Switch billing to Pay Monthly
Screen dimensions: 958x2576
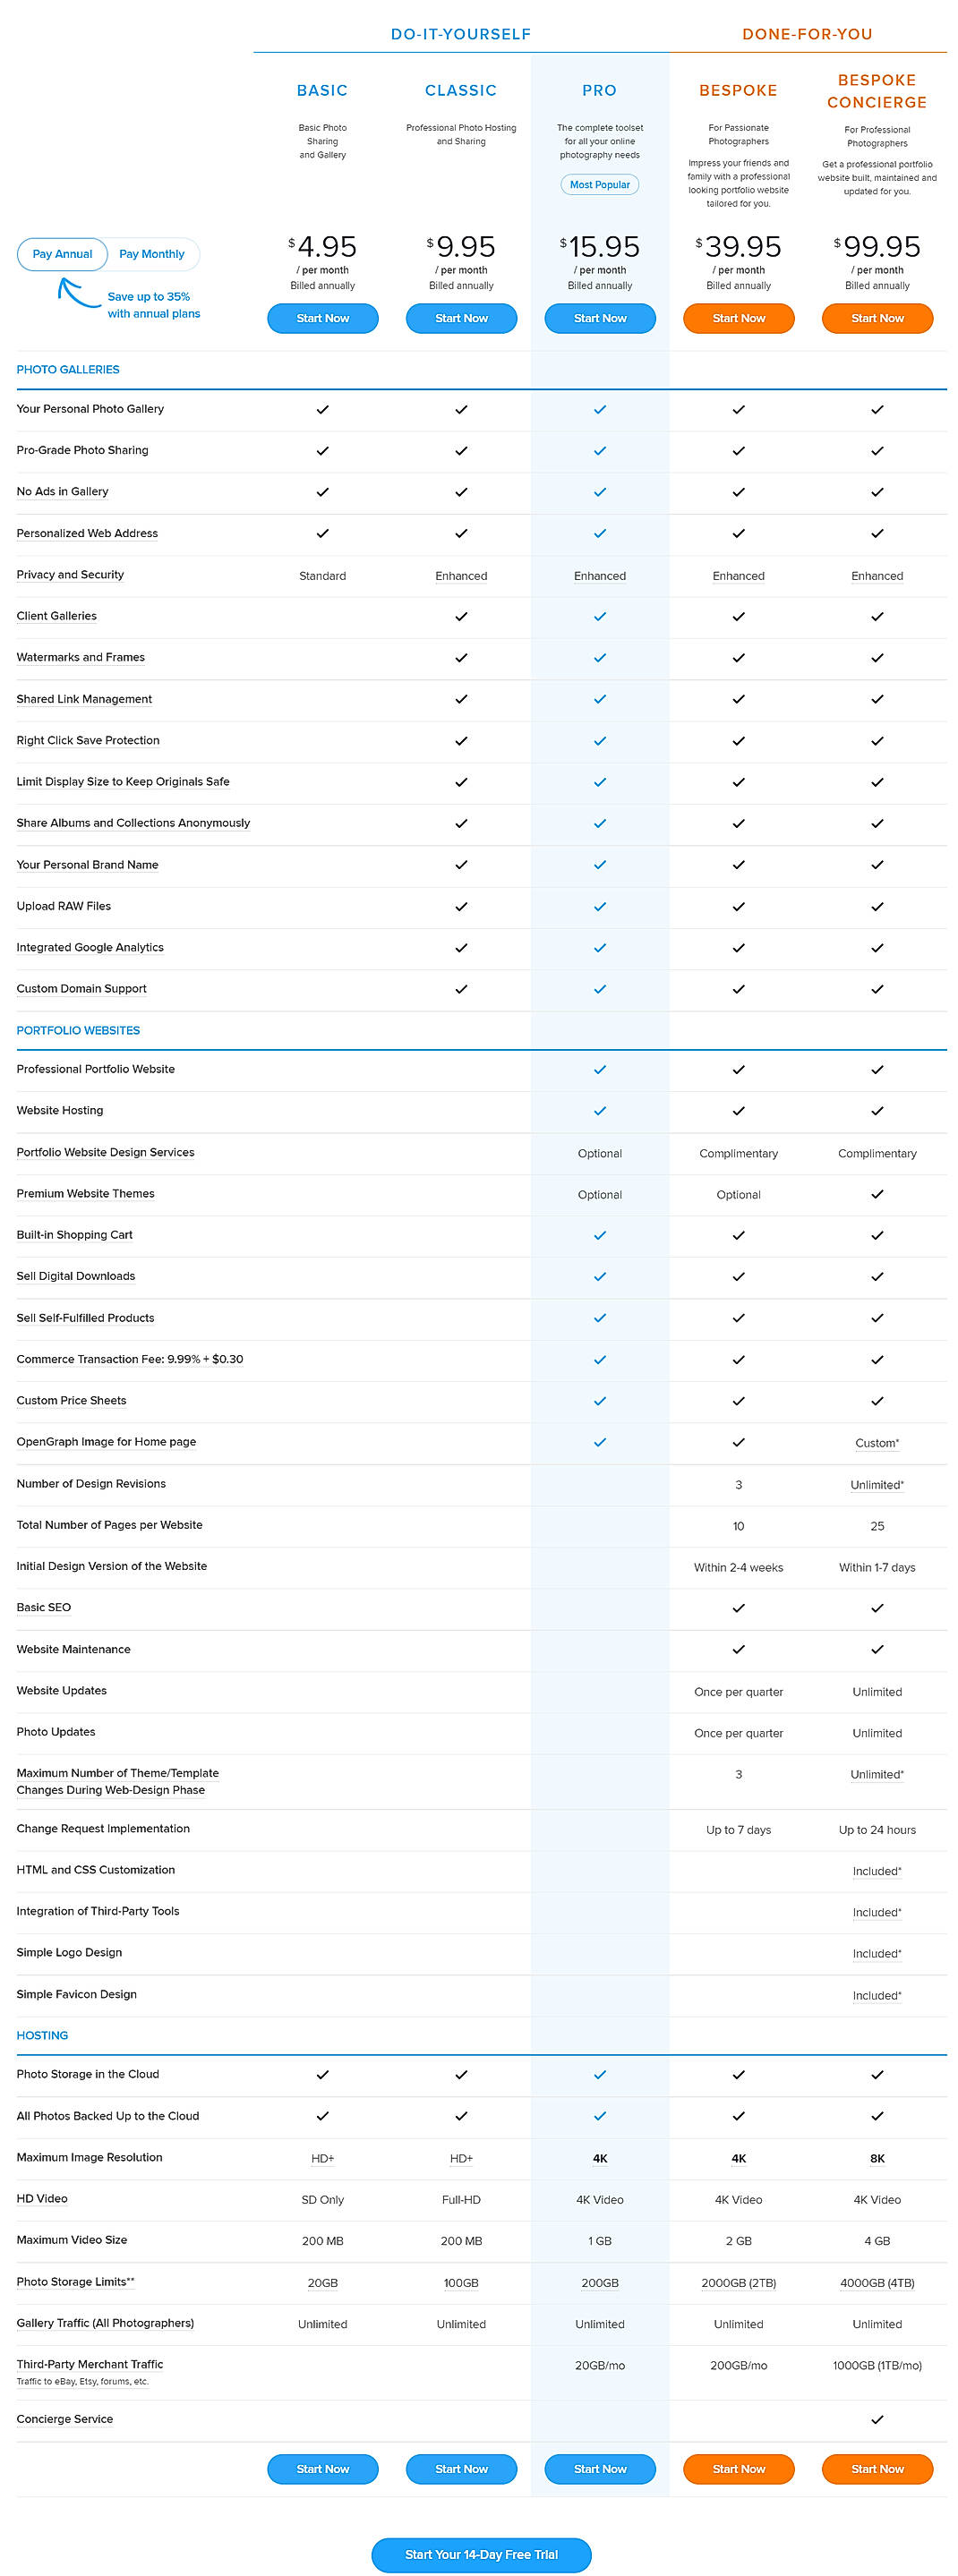(x=152, y=254)
